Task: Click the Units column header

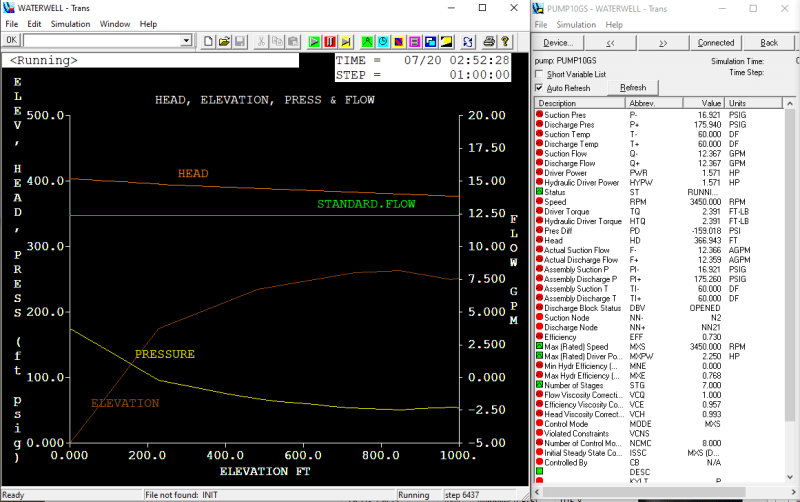Action: (x=754, y=103)
